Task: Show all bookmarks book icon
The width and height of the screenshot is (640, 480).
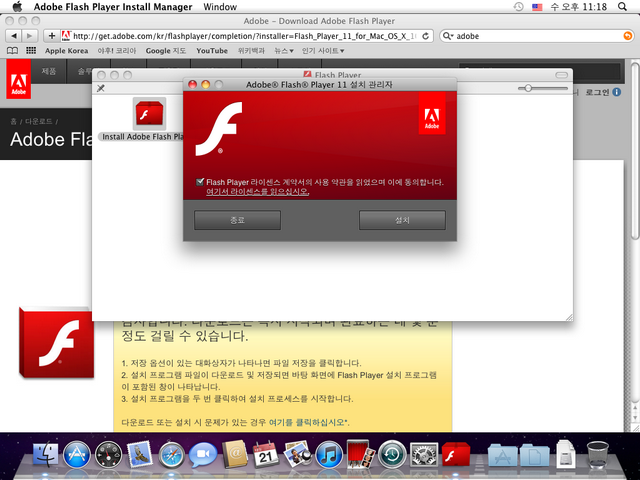Action: coord(13,51)
